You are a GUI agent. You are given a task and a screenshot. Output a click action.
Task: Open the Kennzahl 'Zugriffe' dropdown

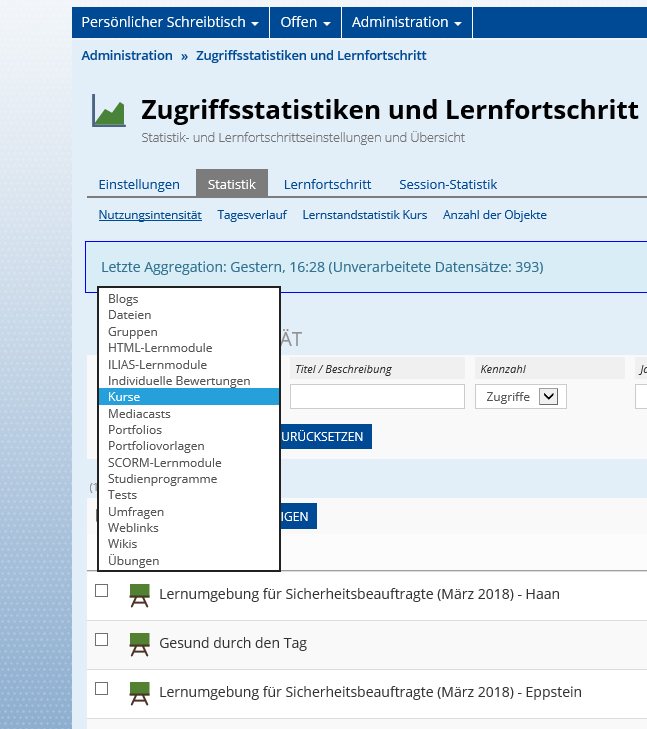click(518, 397)
